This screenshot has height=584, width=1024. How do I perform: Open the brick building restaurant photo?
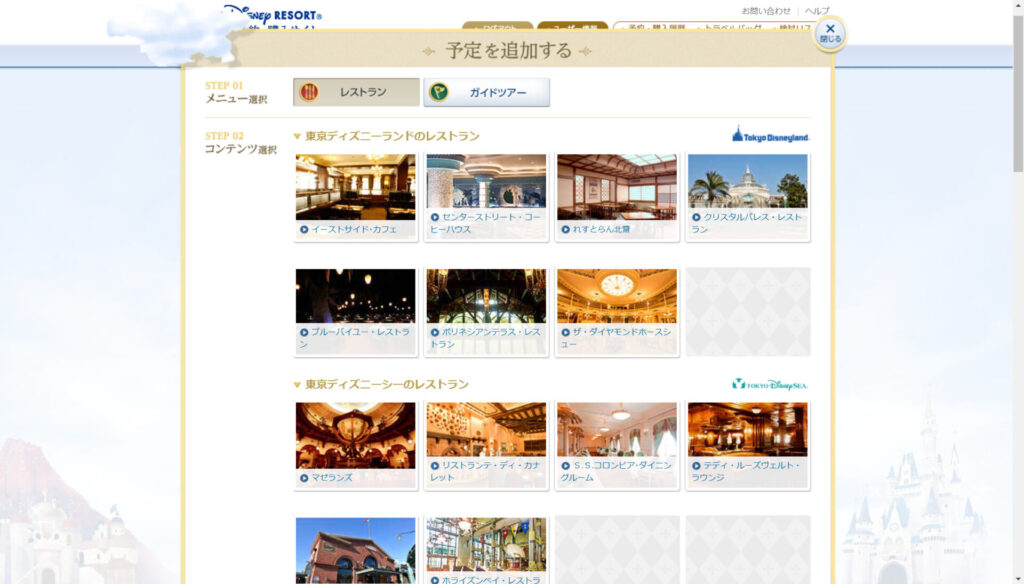click(x=355, y=551)
